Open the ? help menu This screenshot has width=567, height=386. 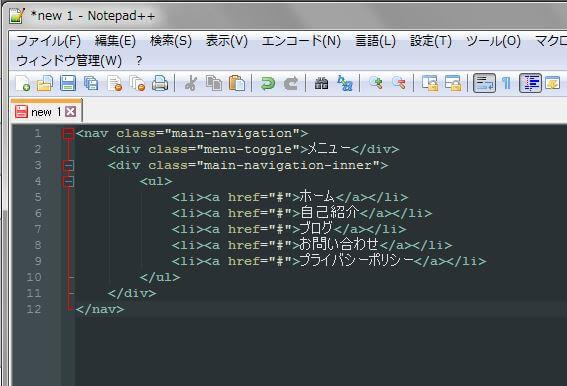(139, 60)
